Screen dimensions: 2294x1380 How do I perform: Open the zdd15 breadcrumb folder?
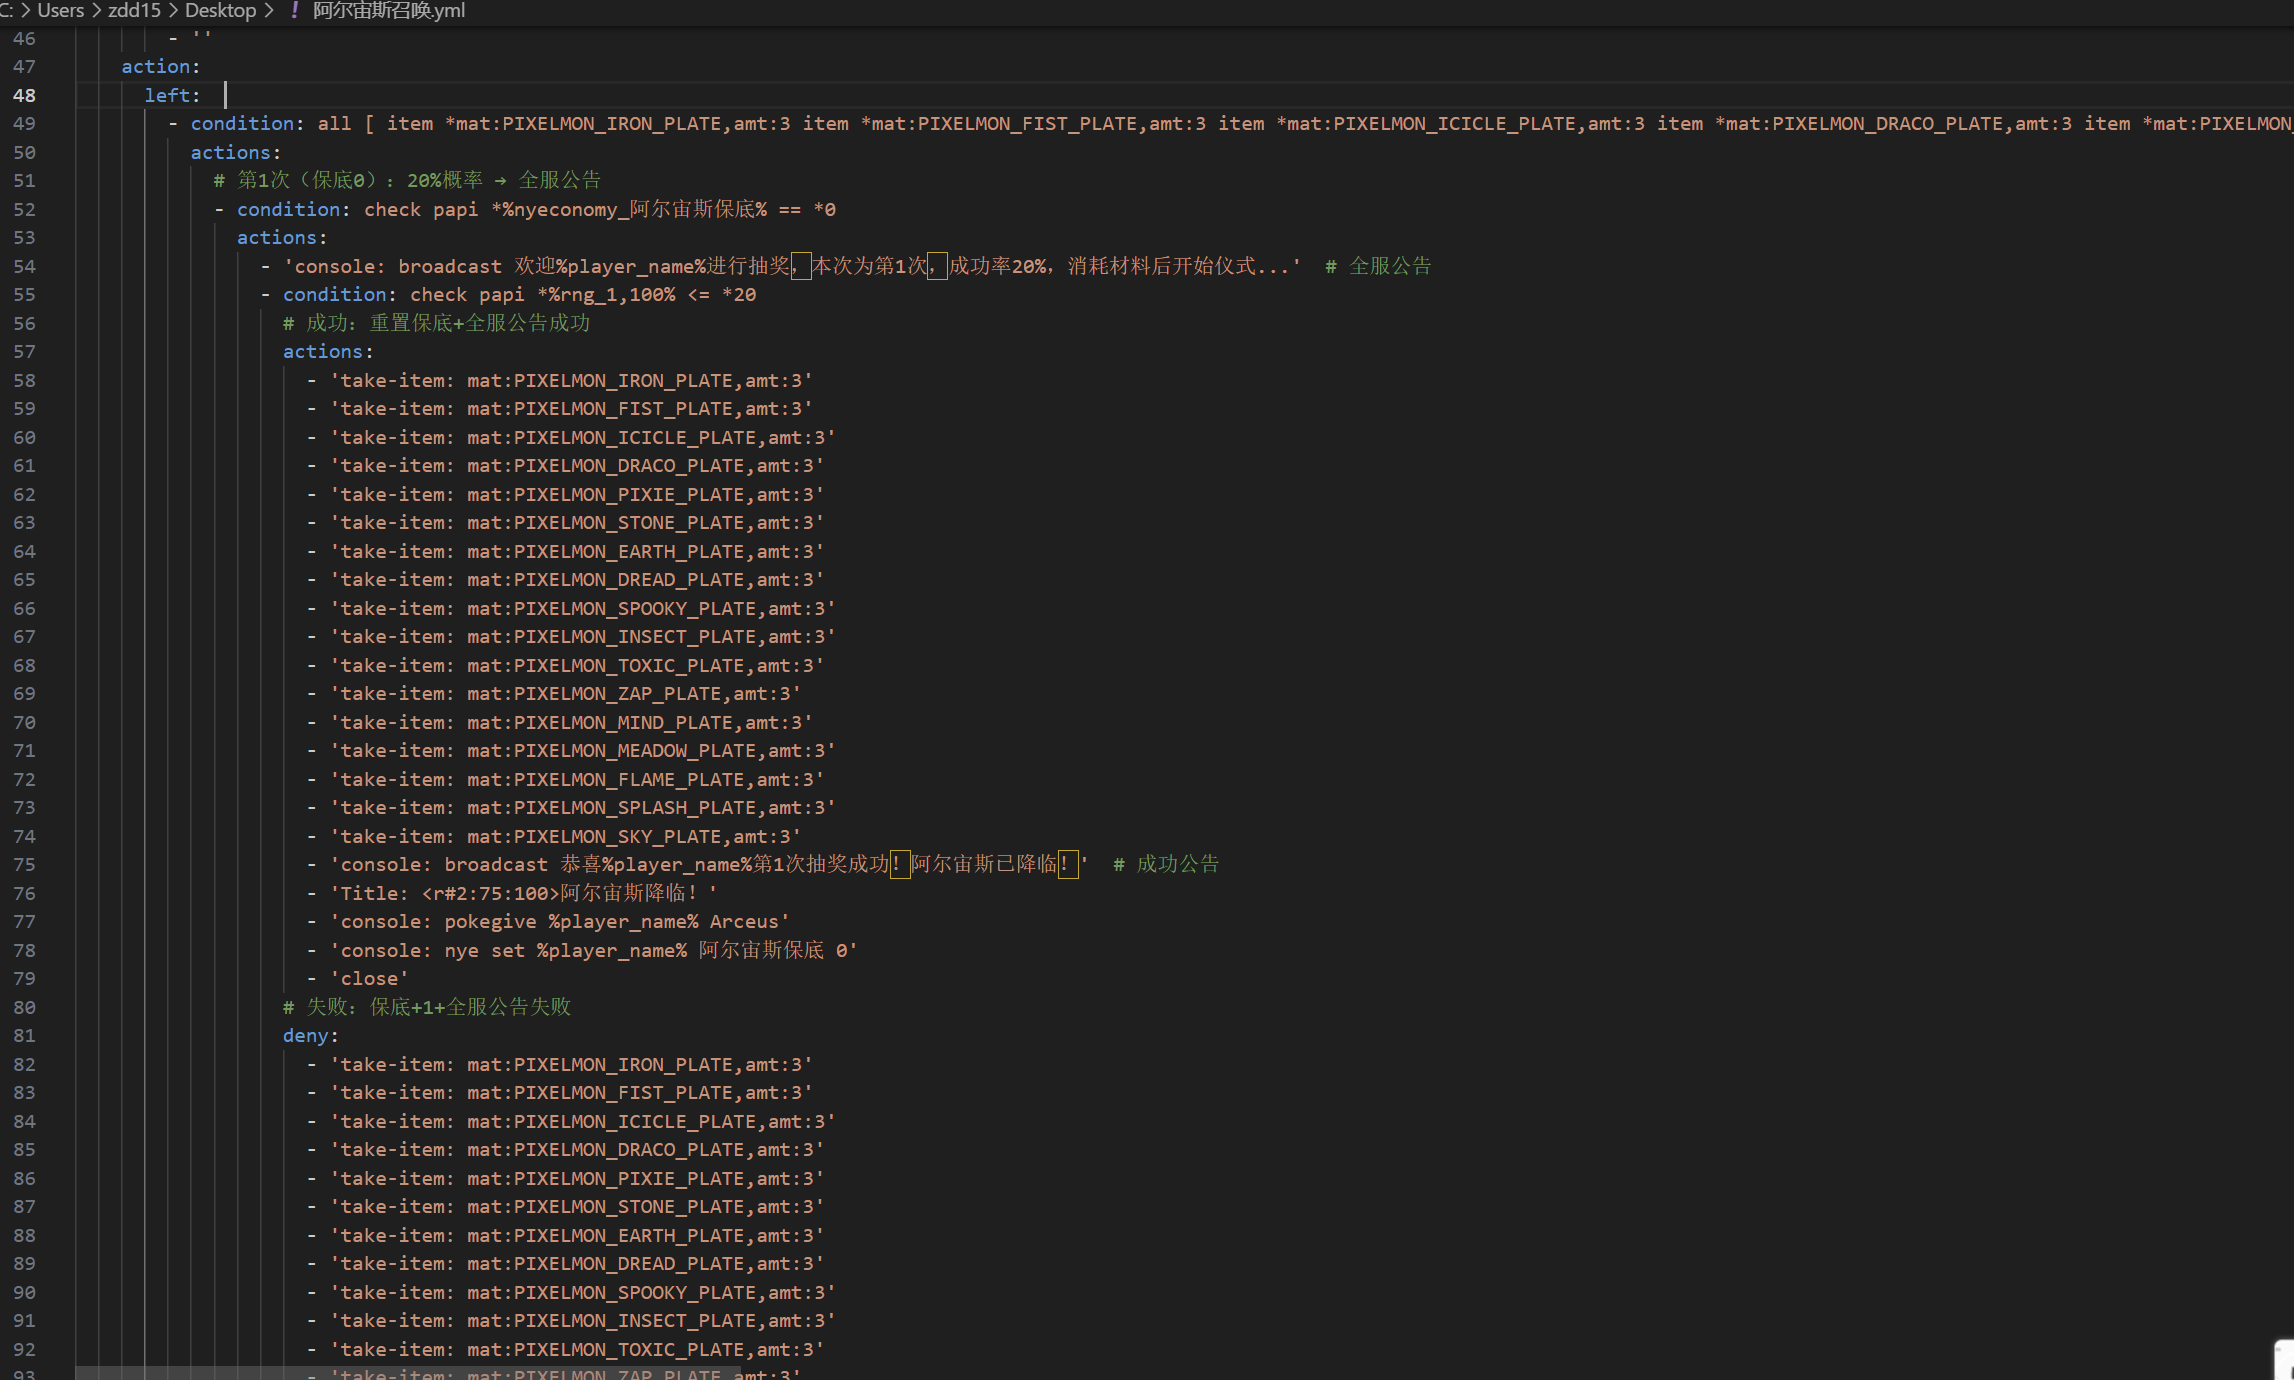(134, 11)
